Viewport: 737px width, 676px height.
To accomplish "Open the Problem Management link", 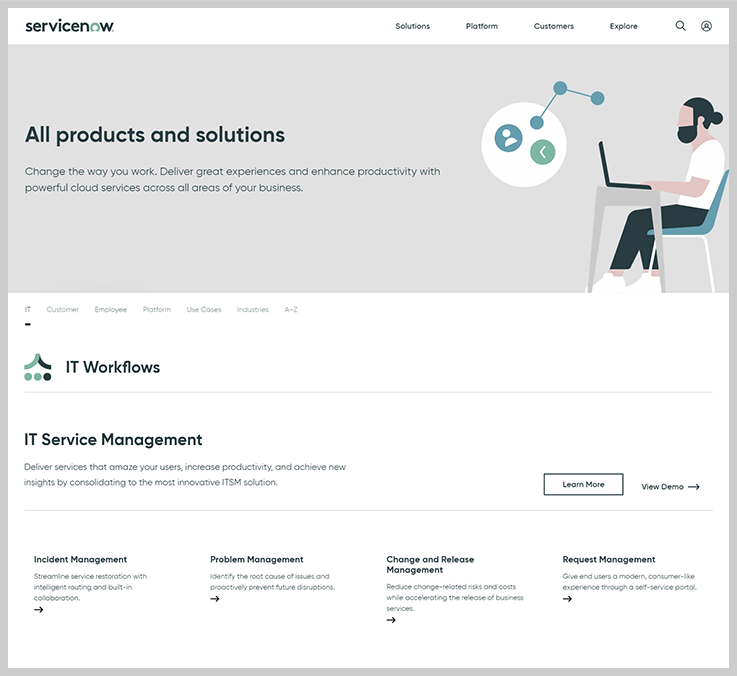I will pyautogui.click(x=257, y=559).
